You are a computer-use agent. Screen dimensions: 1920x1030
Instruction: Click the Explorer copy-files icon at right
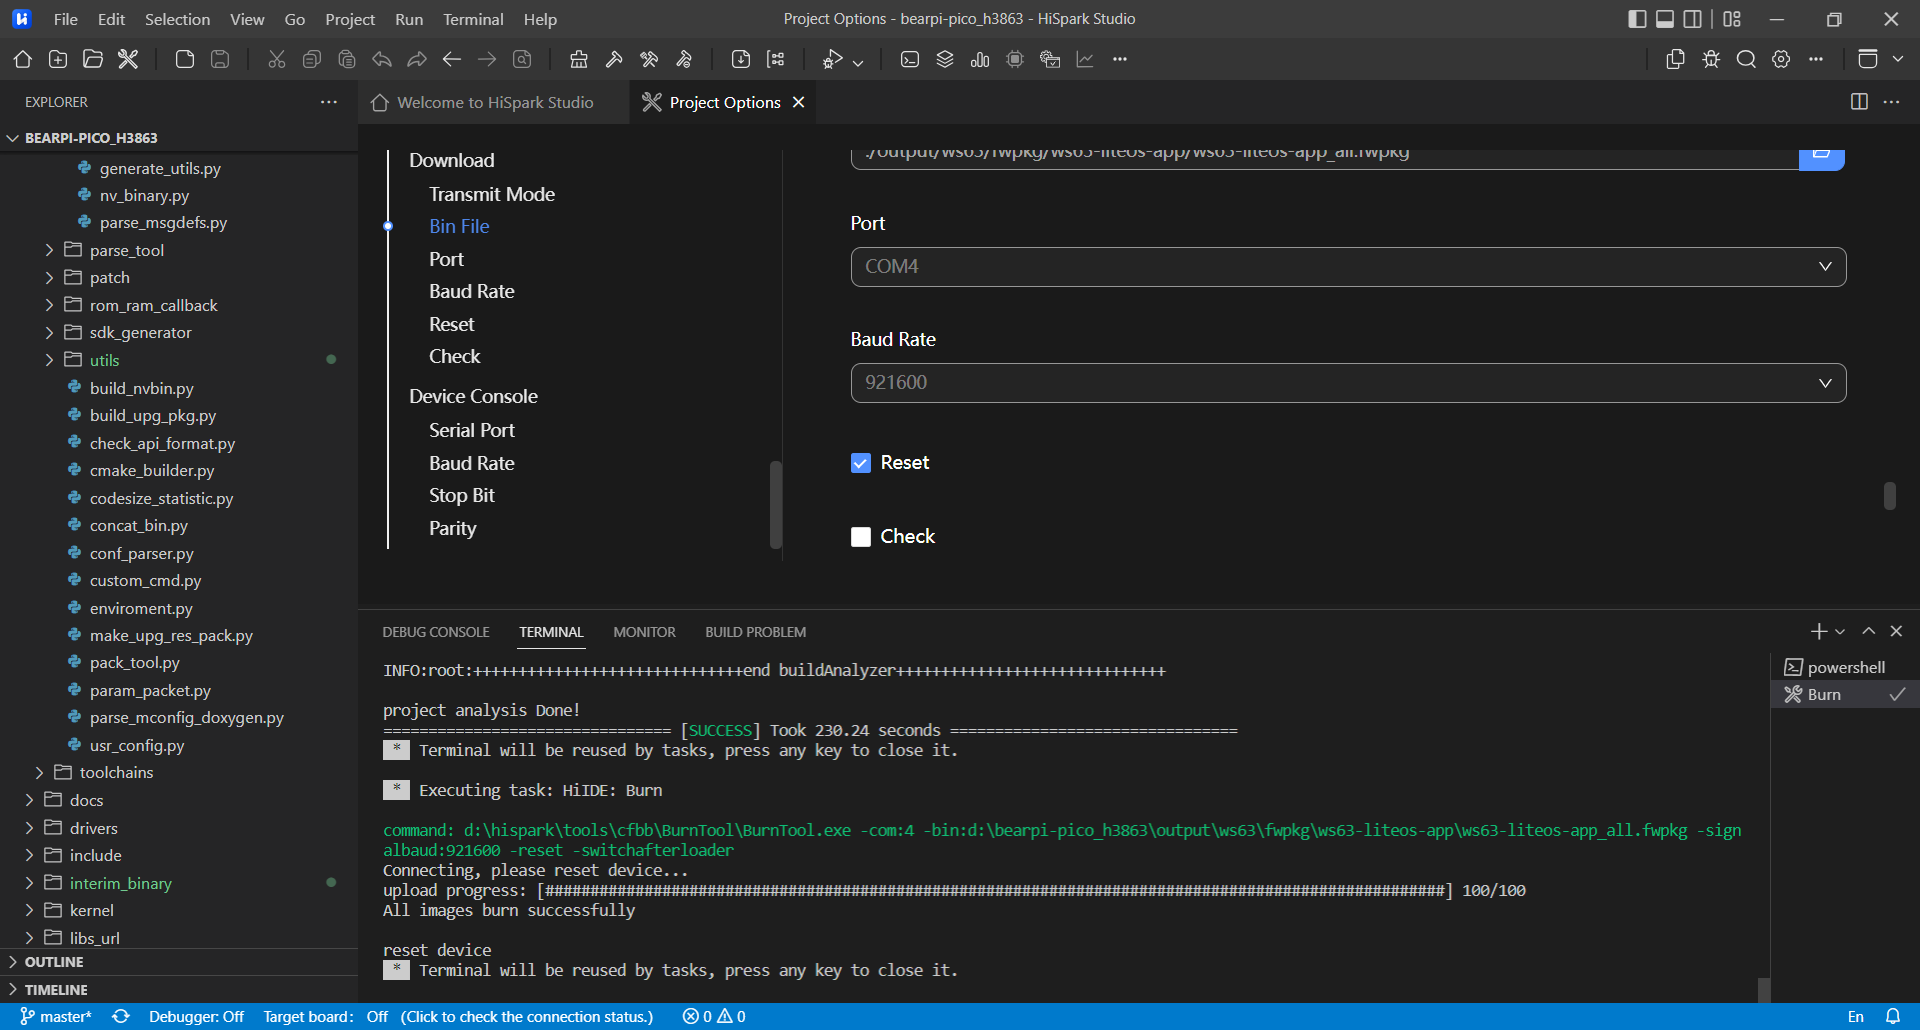coord(1676,60)
